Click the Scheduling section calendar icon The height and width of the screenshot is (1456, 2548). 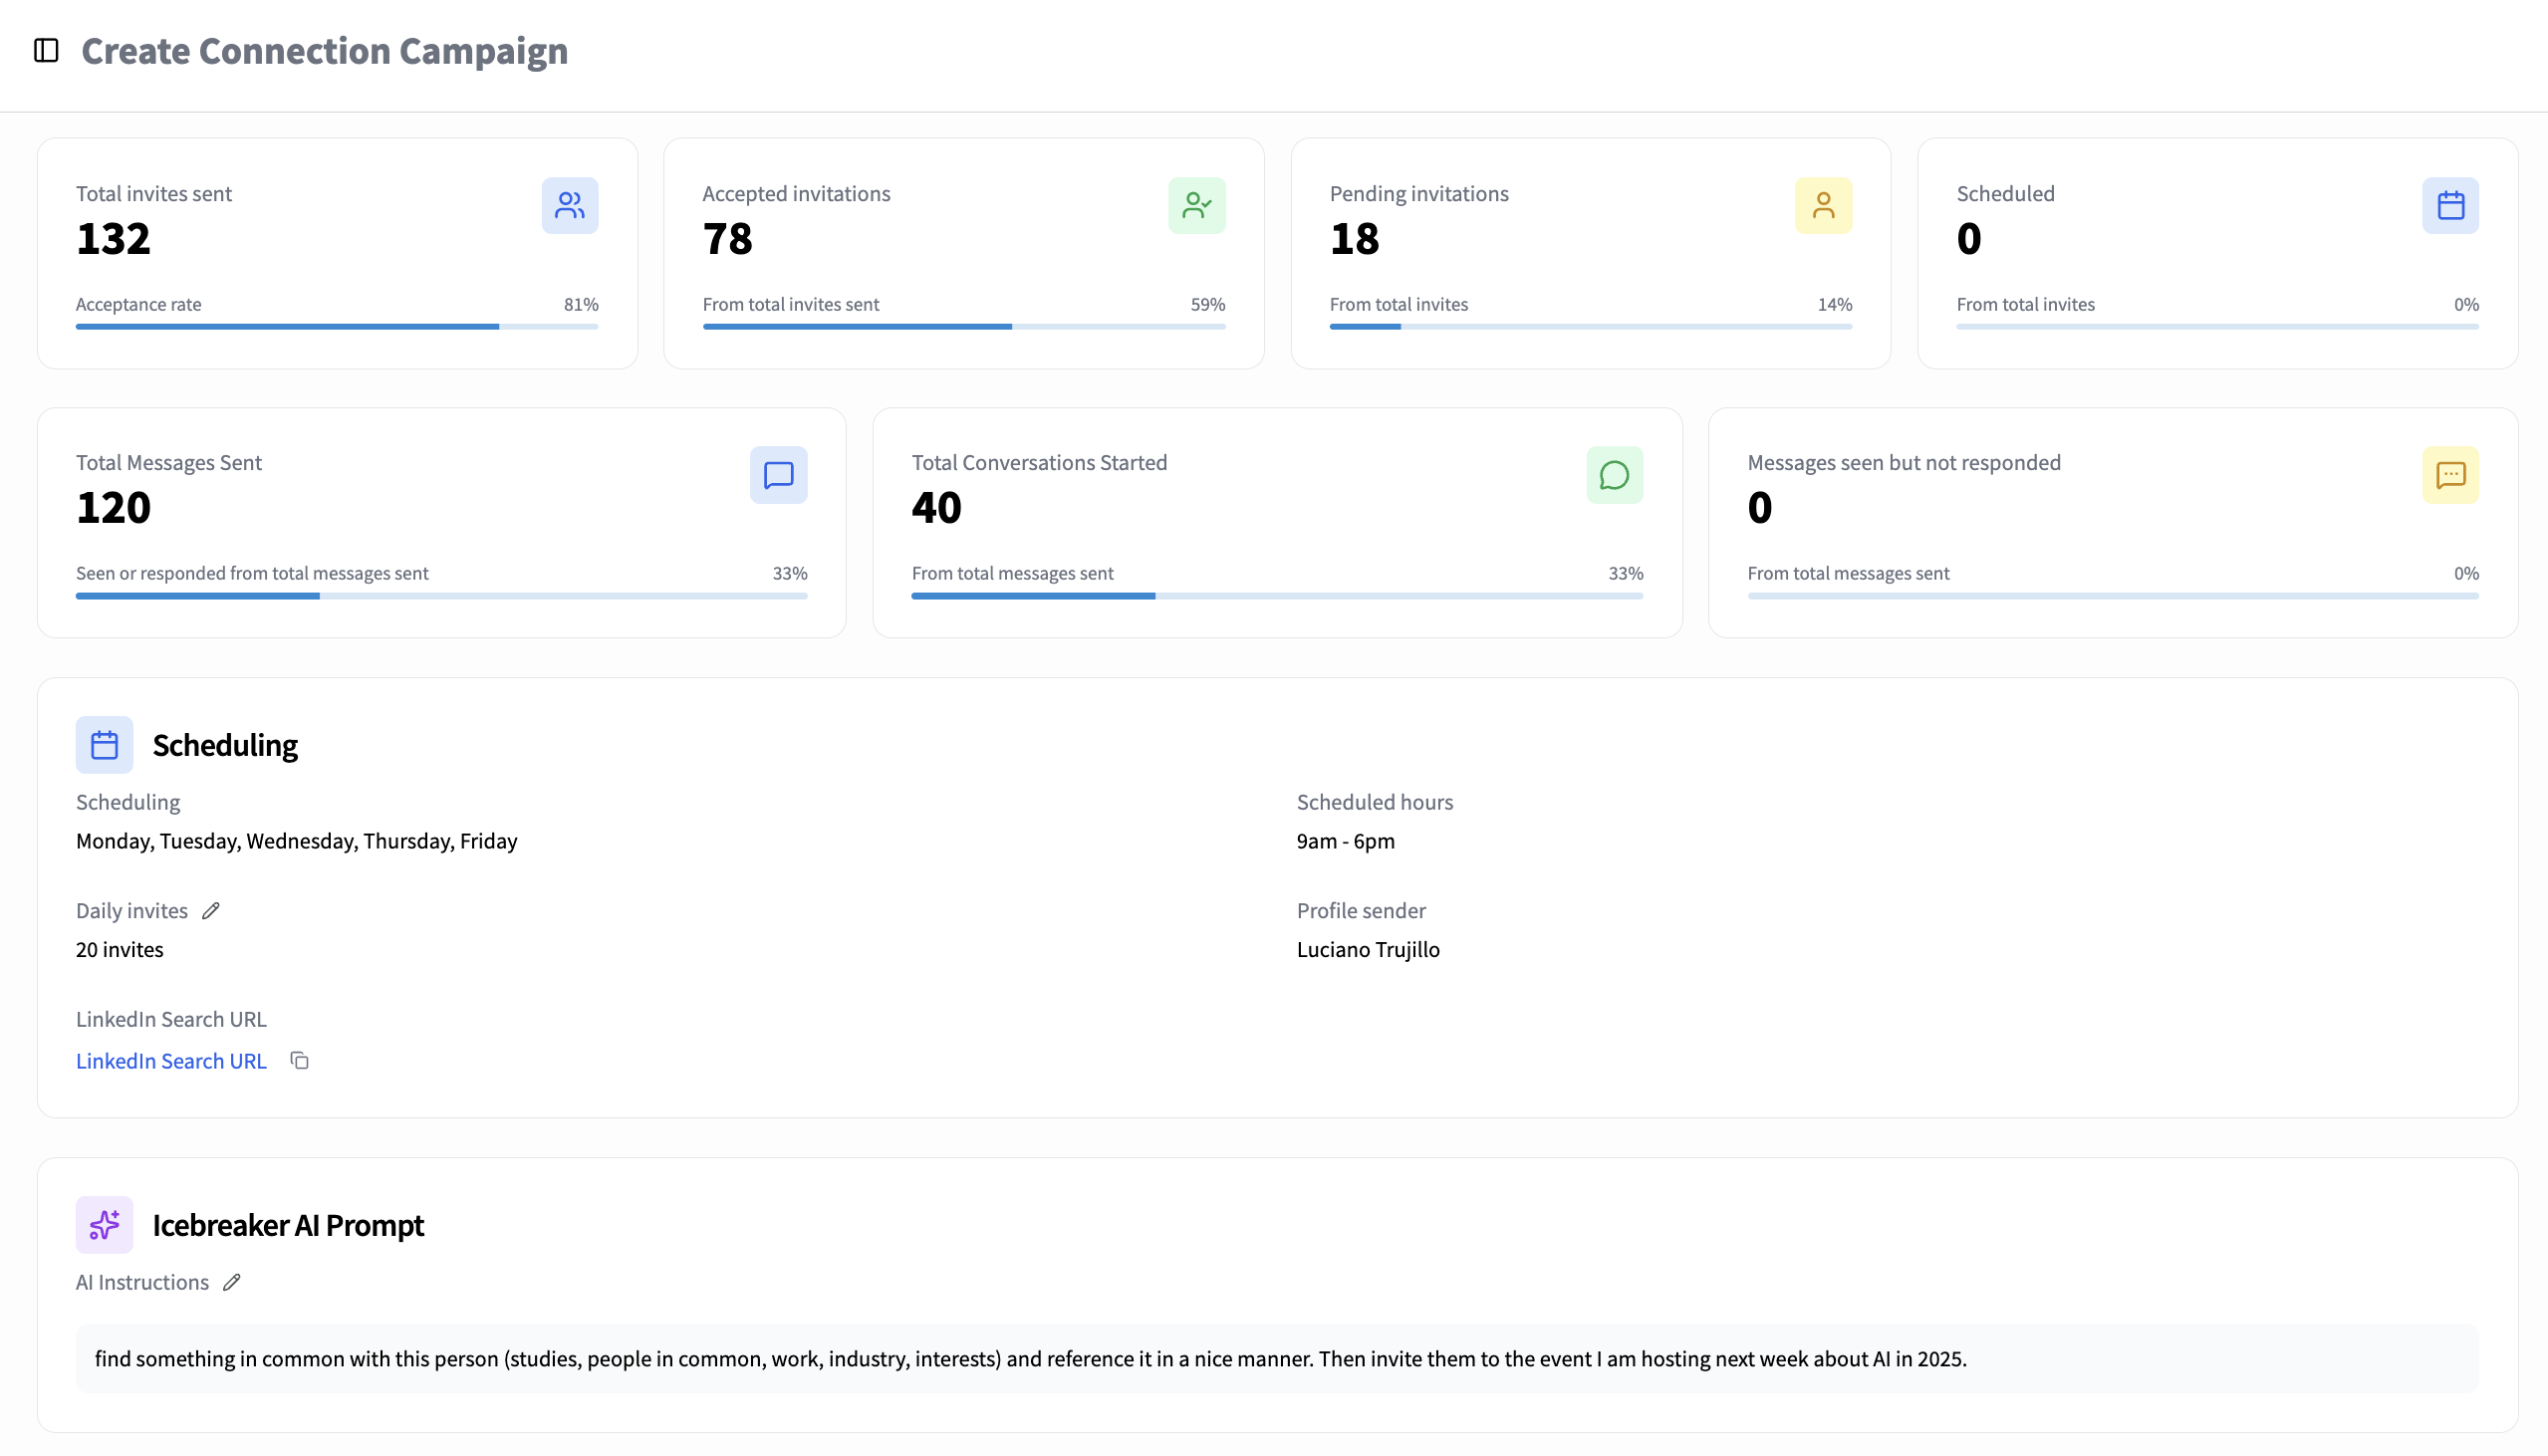coord(104,744)
